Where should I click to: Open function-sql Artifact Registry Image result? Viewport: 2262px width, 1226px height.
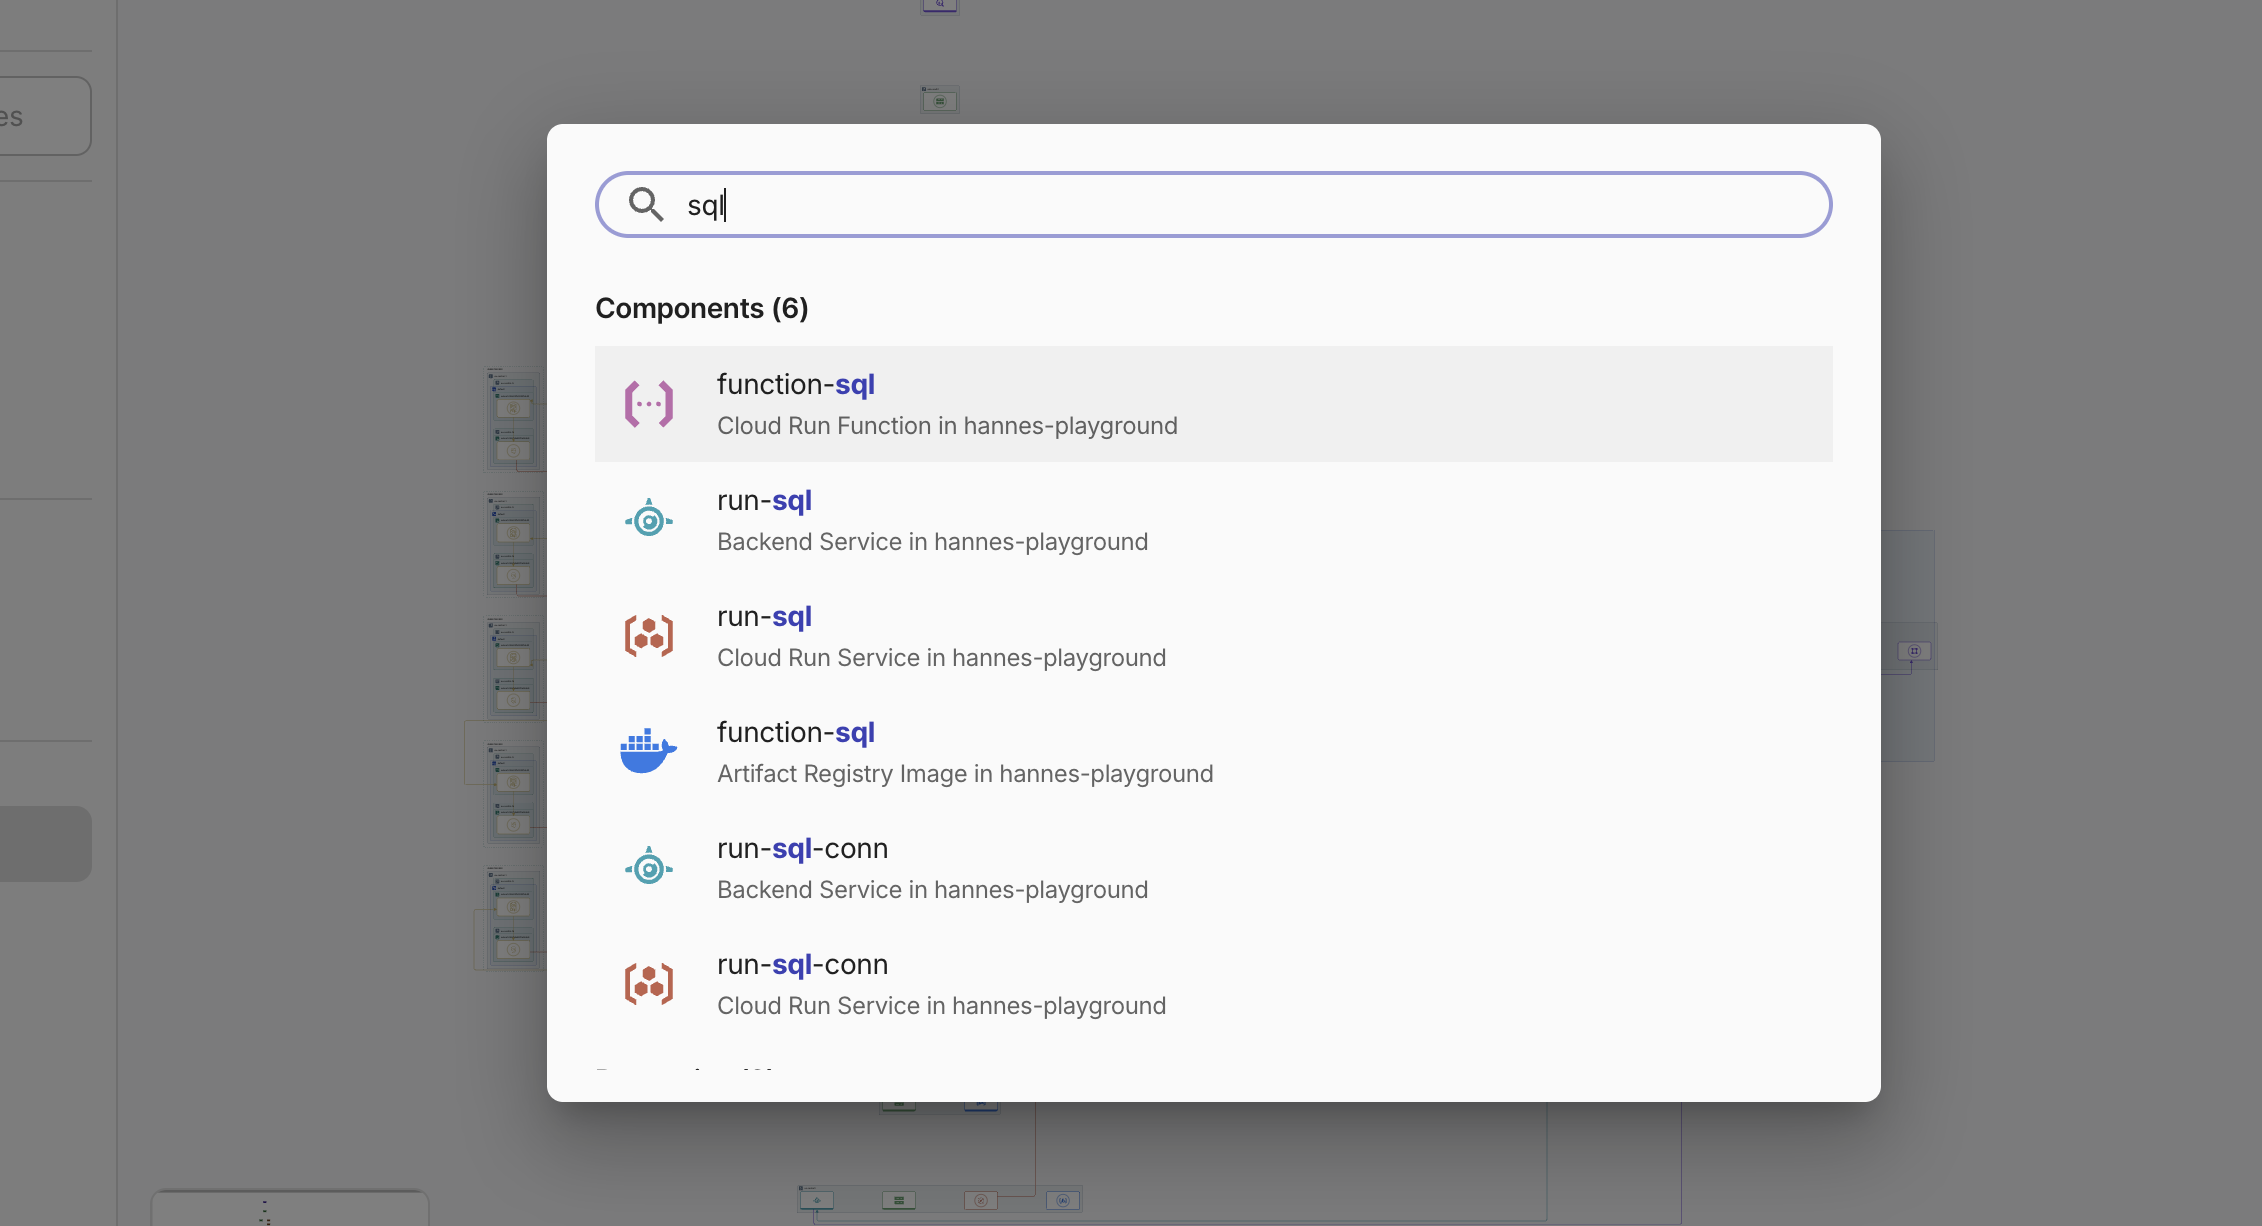1213,752
